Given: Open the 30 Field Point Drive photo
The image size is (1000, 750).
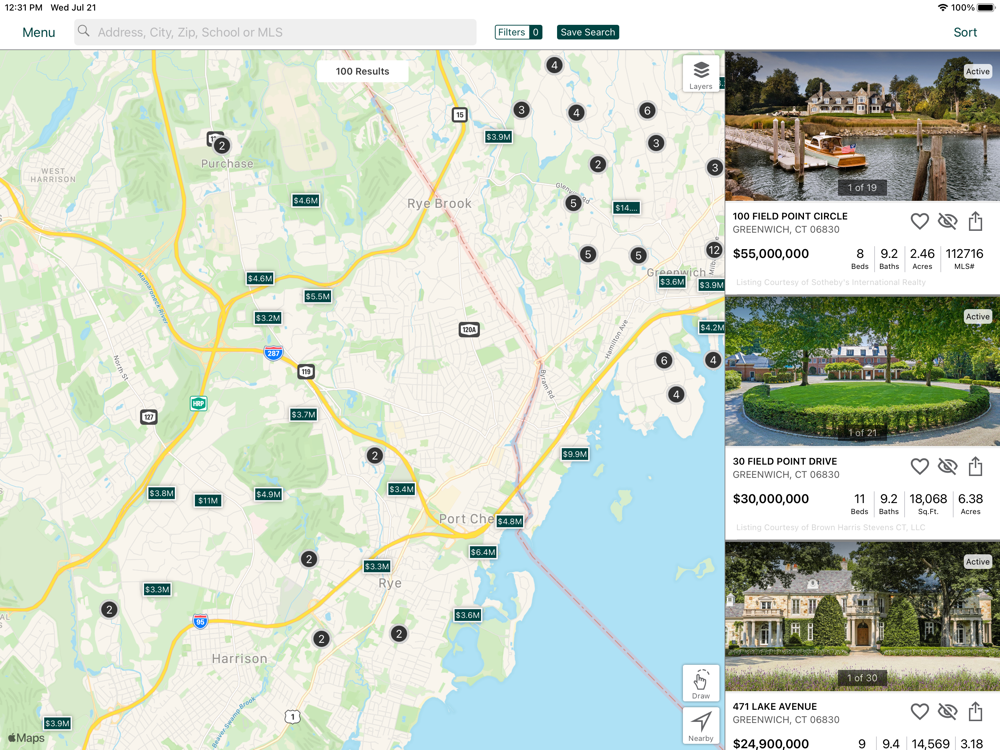Looking at the screenshot, I should (x=862, y=371).
